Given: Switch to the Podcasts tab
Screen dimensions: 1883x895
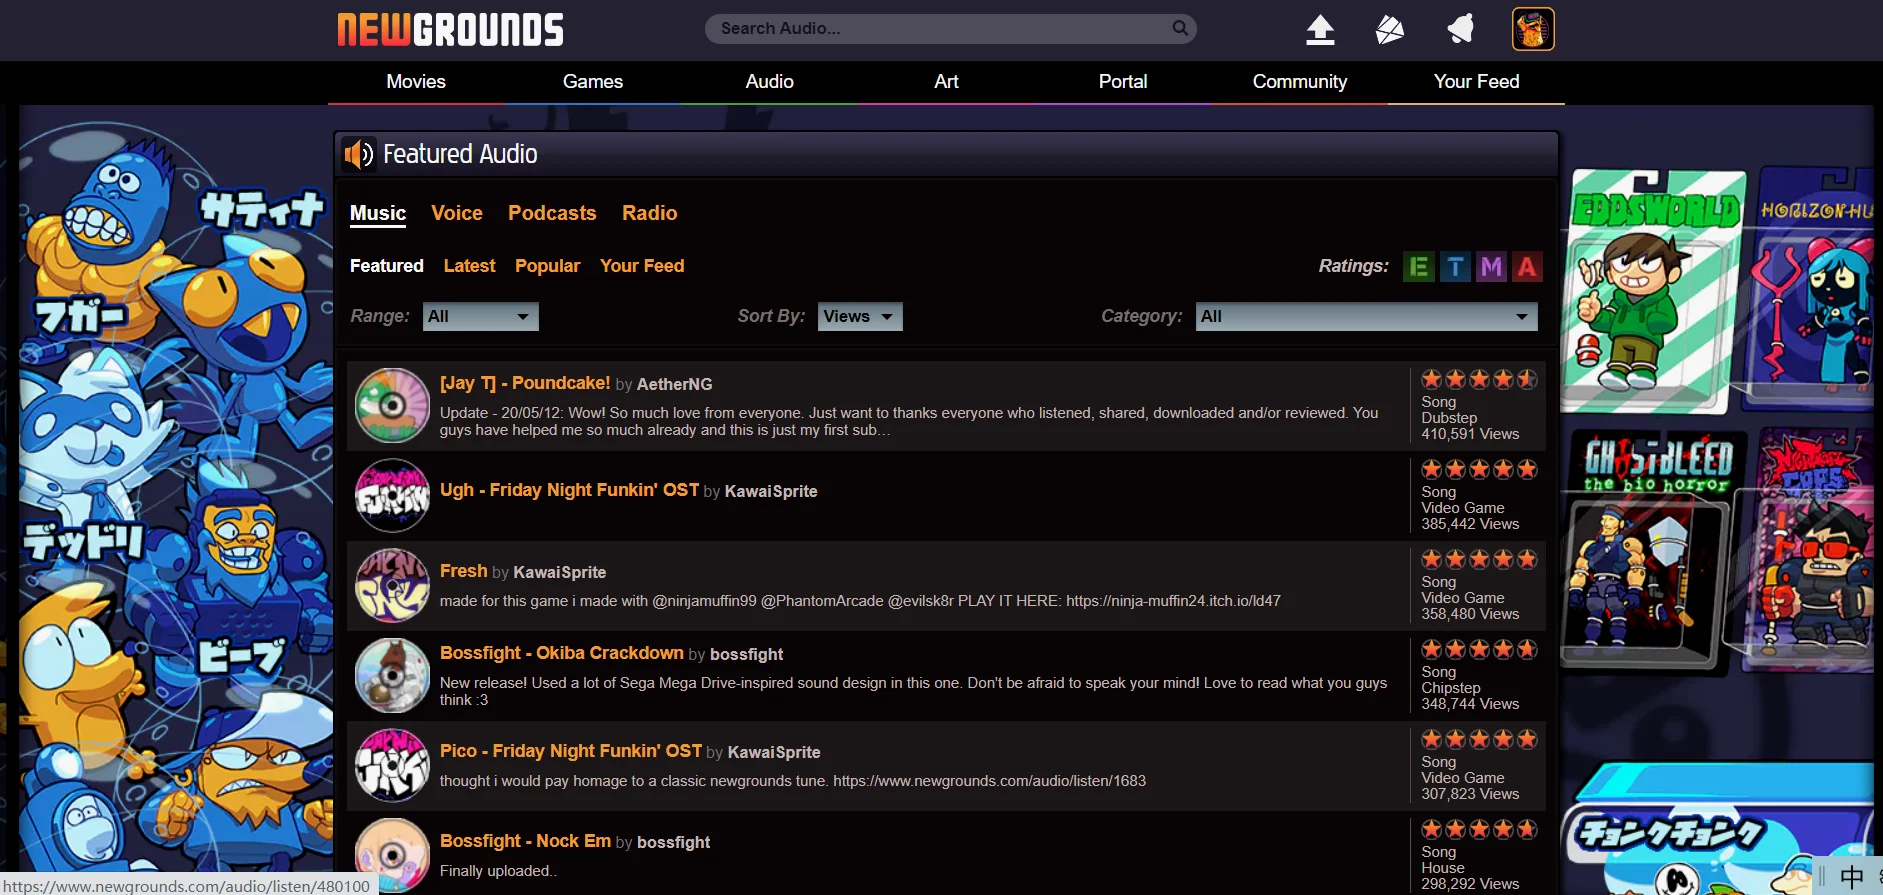Looking at the screenshot, I should 552,213.
